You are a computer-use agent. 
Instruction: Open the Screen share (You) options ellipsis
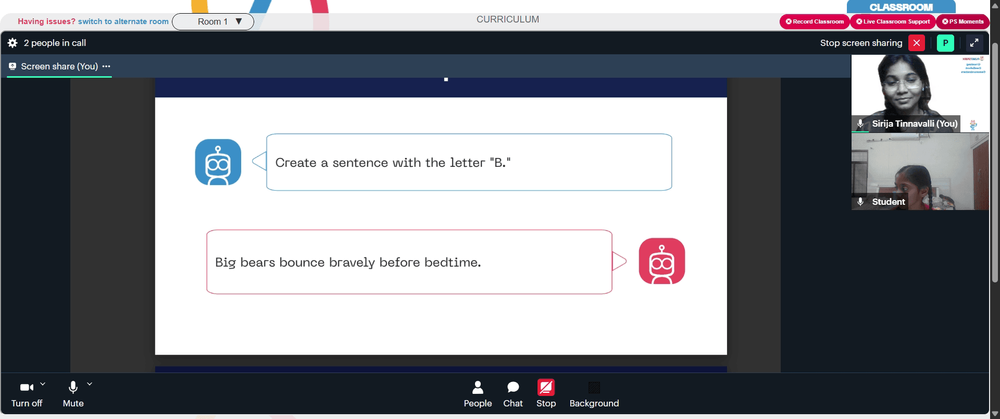(x=106, y=66)
